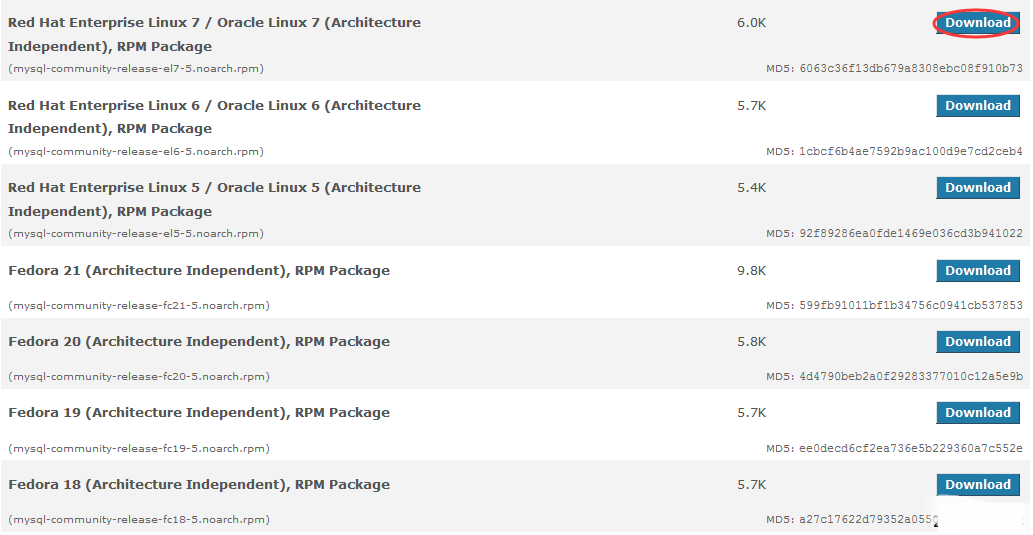Click the 9.8K file size for Fedora 21

pos(751,271)
